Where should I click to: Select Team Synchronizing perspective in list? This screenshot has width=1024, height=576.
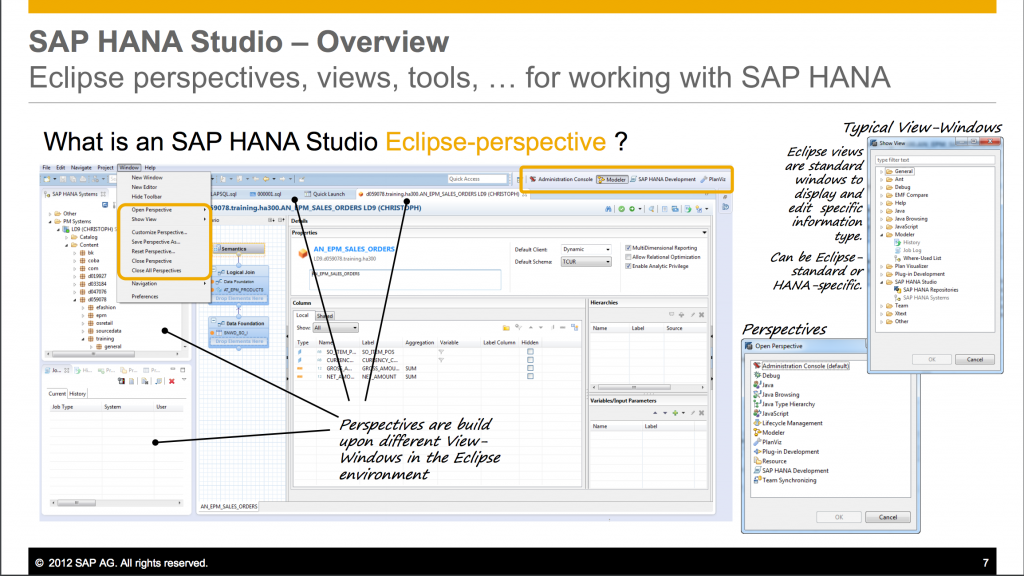click(785, 480)
